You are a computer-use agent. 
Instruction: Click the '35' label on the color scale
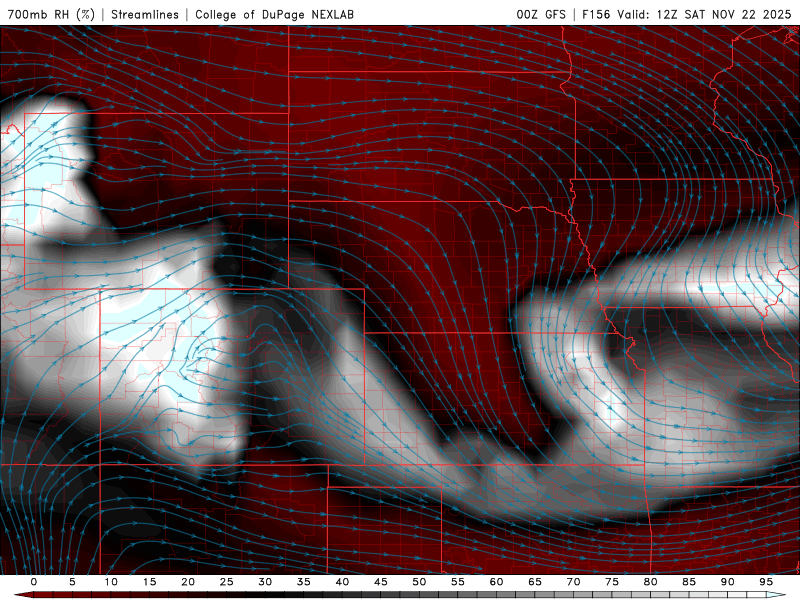(304, 582)
